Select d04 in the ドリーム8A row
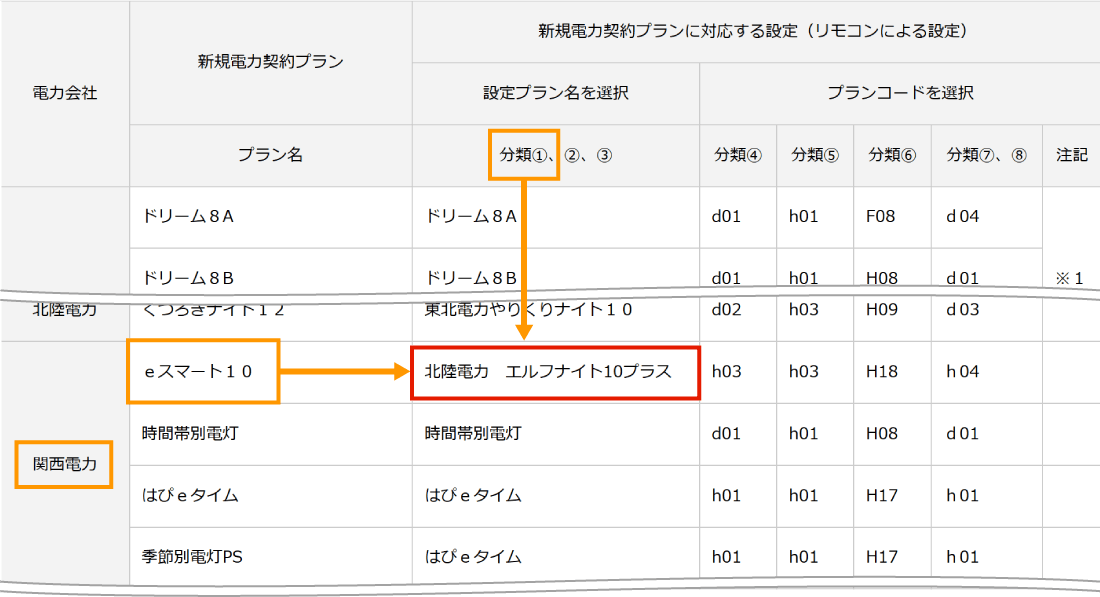Screen dimensions: 1100x597 tap(962, 217)
